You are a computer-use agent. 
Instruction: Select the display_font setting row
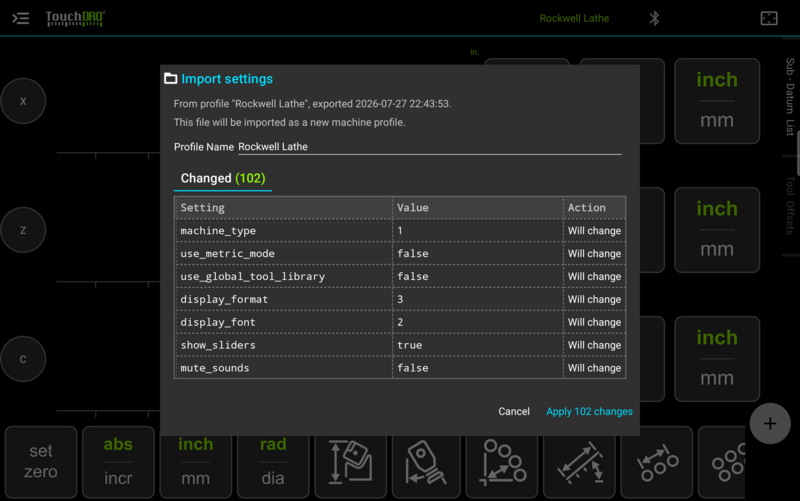coord(400,322)
